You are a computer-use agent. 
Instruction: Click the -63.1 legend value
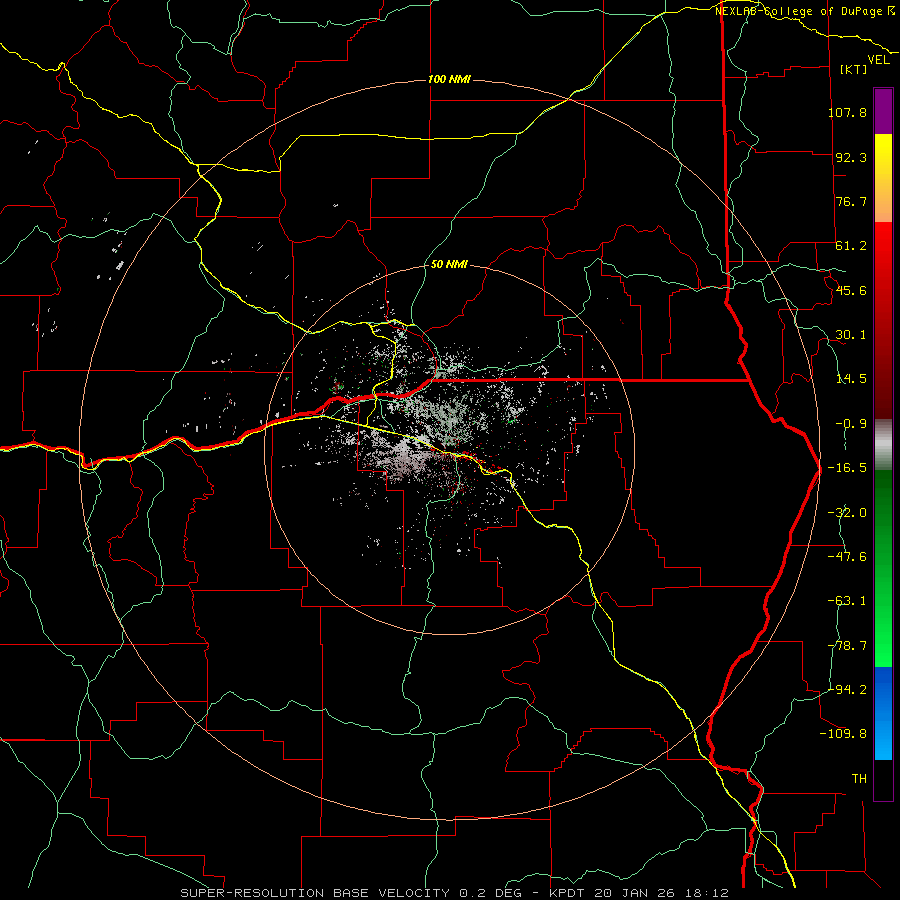847,601
